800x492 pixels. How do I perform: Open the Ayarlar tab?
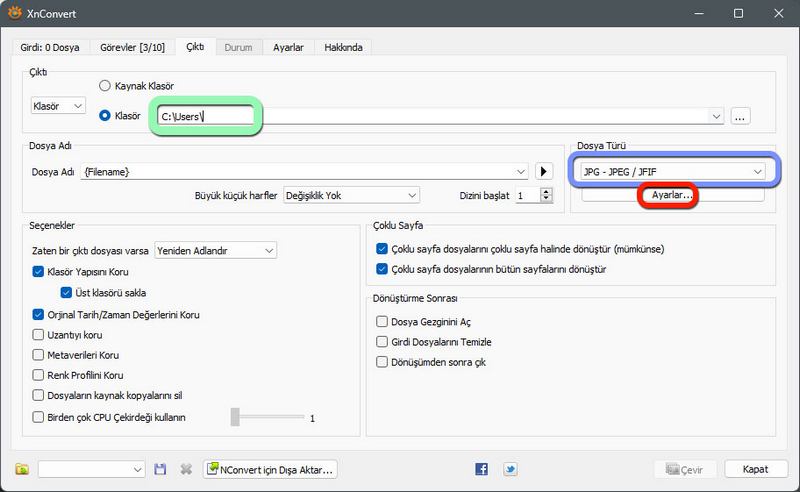coord(288,47)
